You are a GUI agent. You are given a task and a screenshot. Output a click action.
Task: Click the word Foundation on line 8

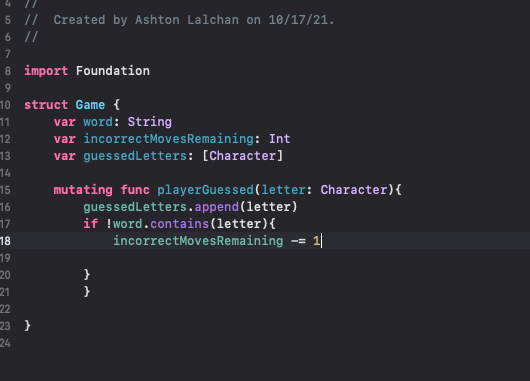point(113,71)
